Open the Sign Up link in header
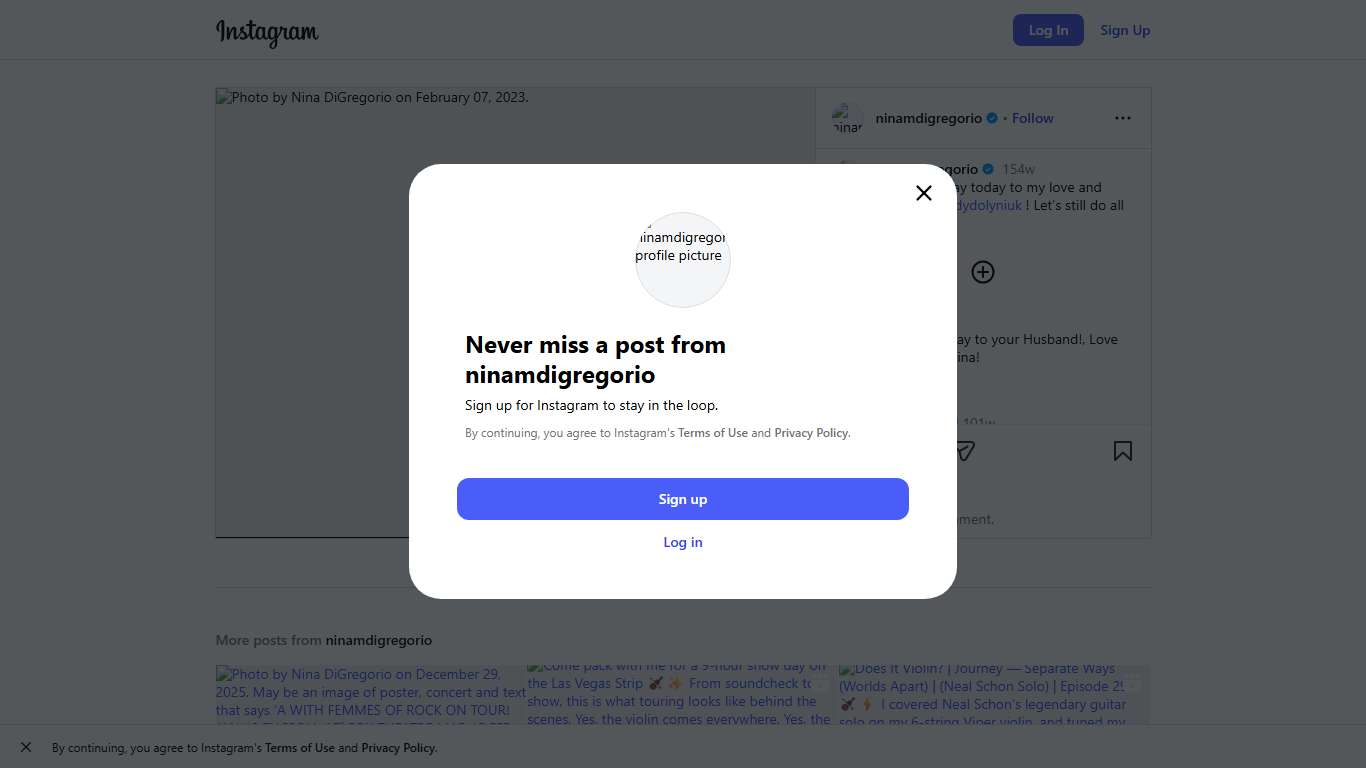The image size is (1366, 768). point(1125,30)
